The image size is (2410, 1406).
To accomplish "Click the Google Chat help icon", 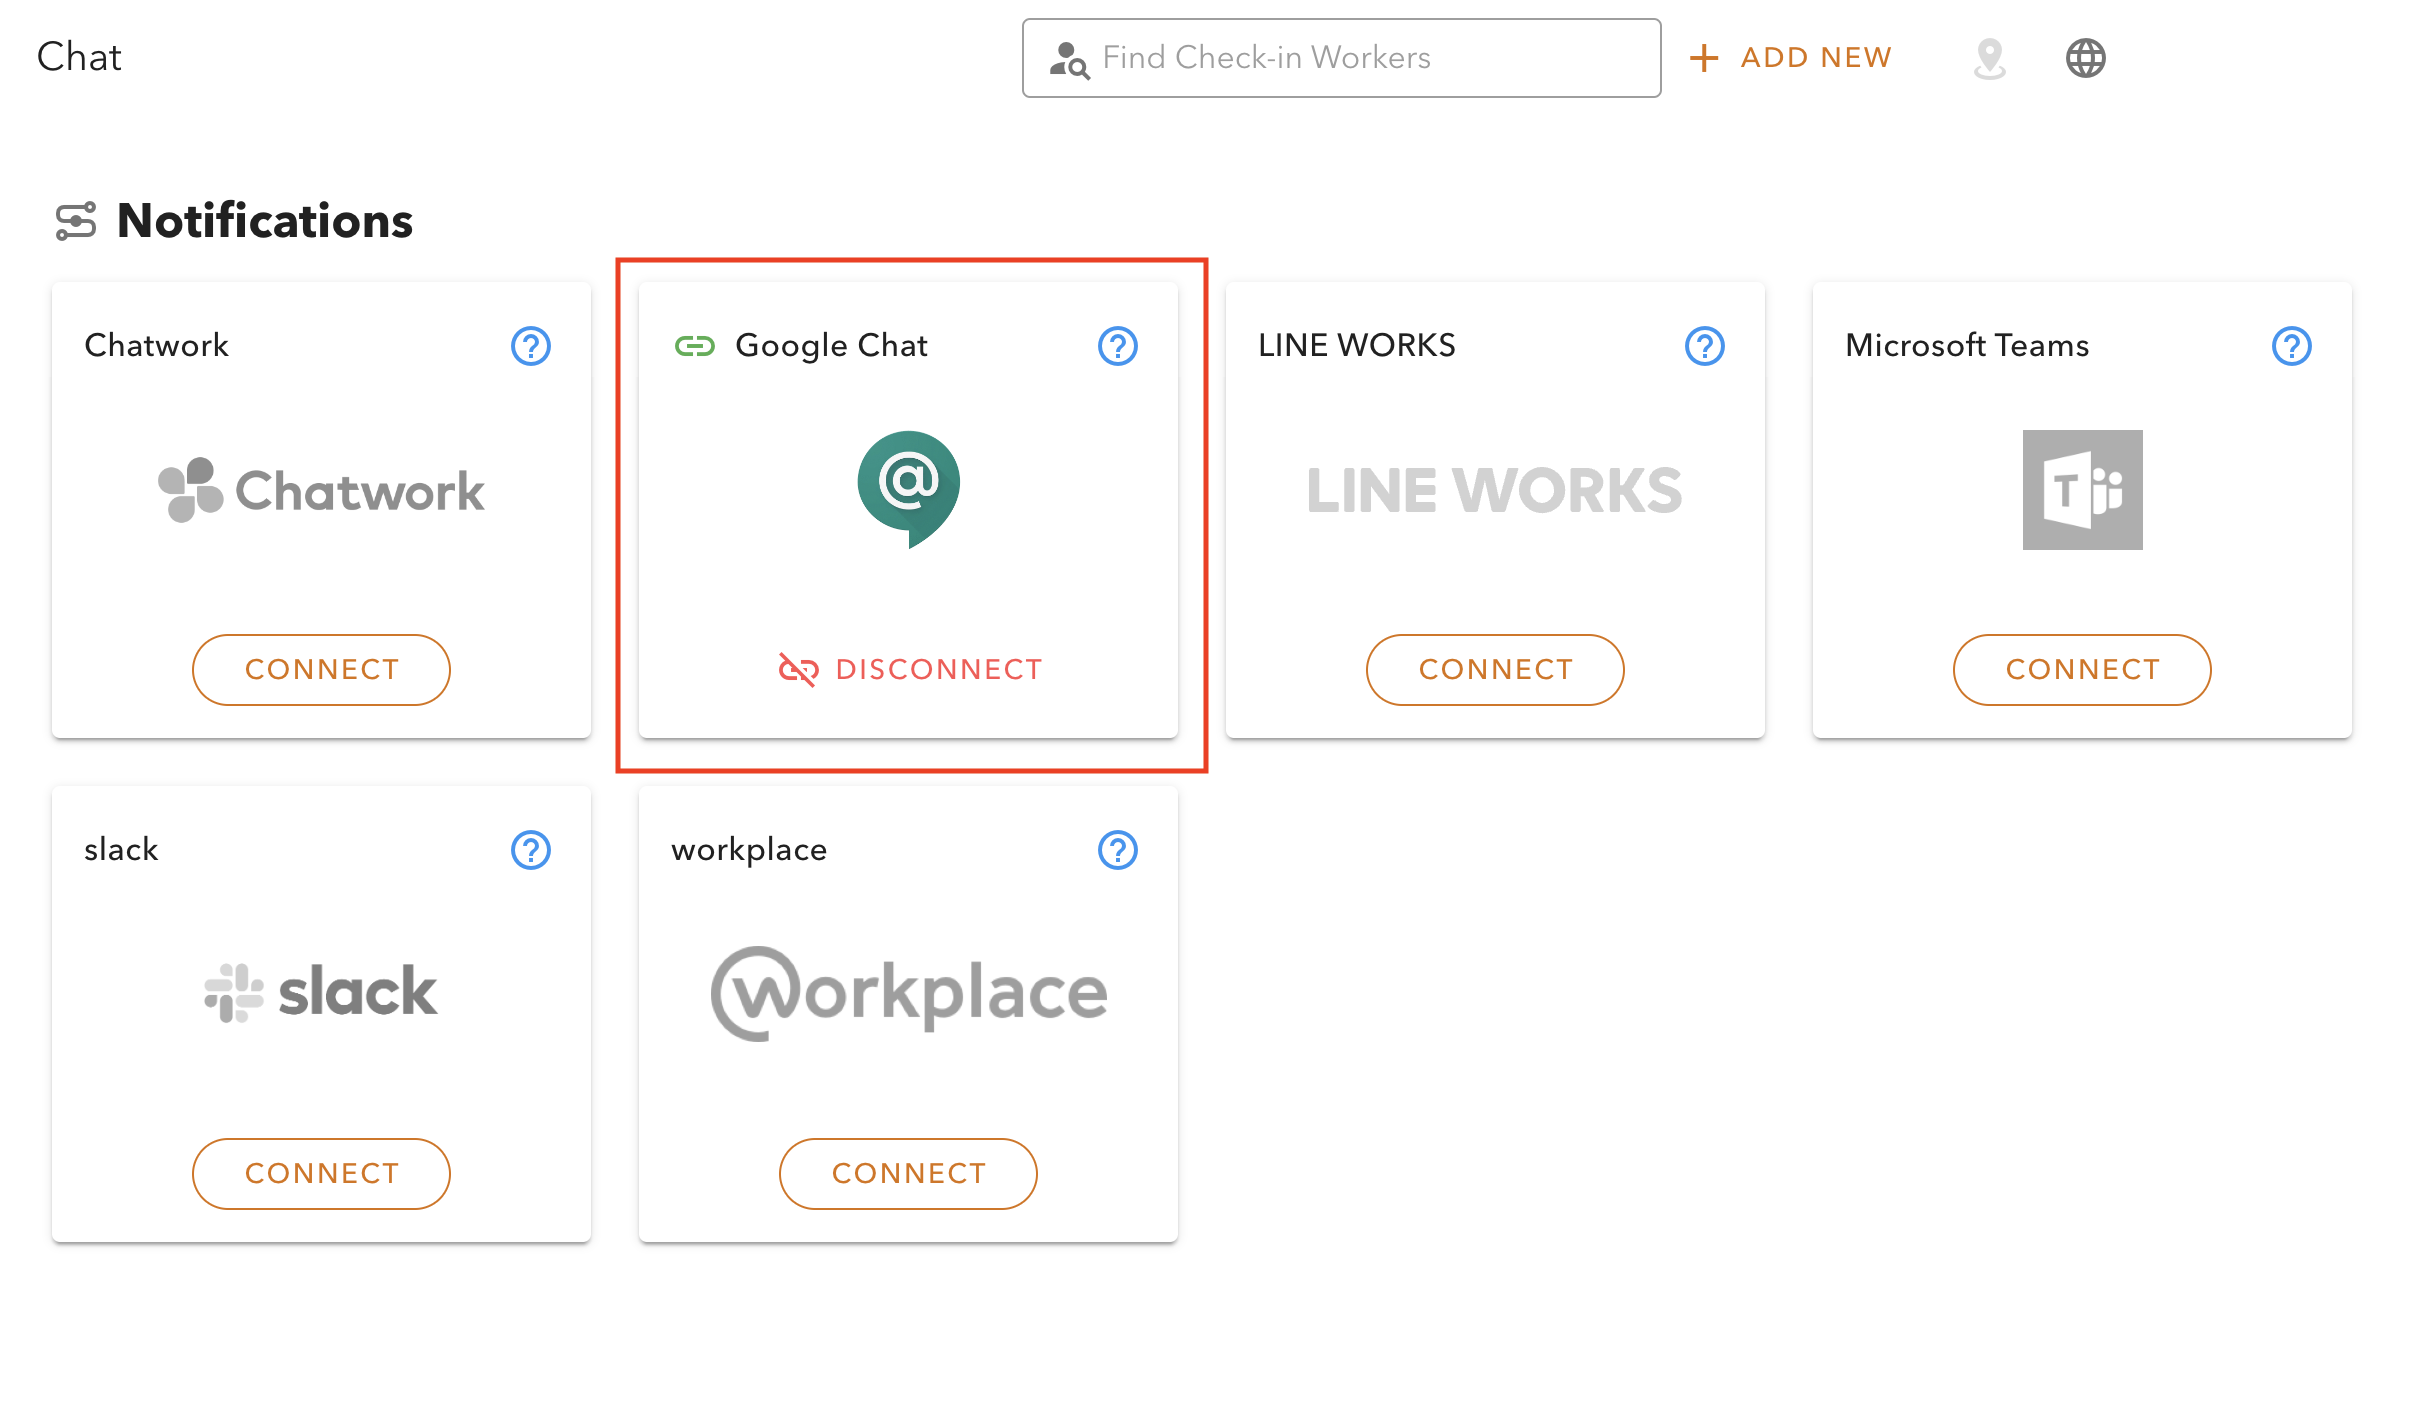I will [1117, 346].
